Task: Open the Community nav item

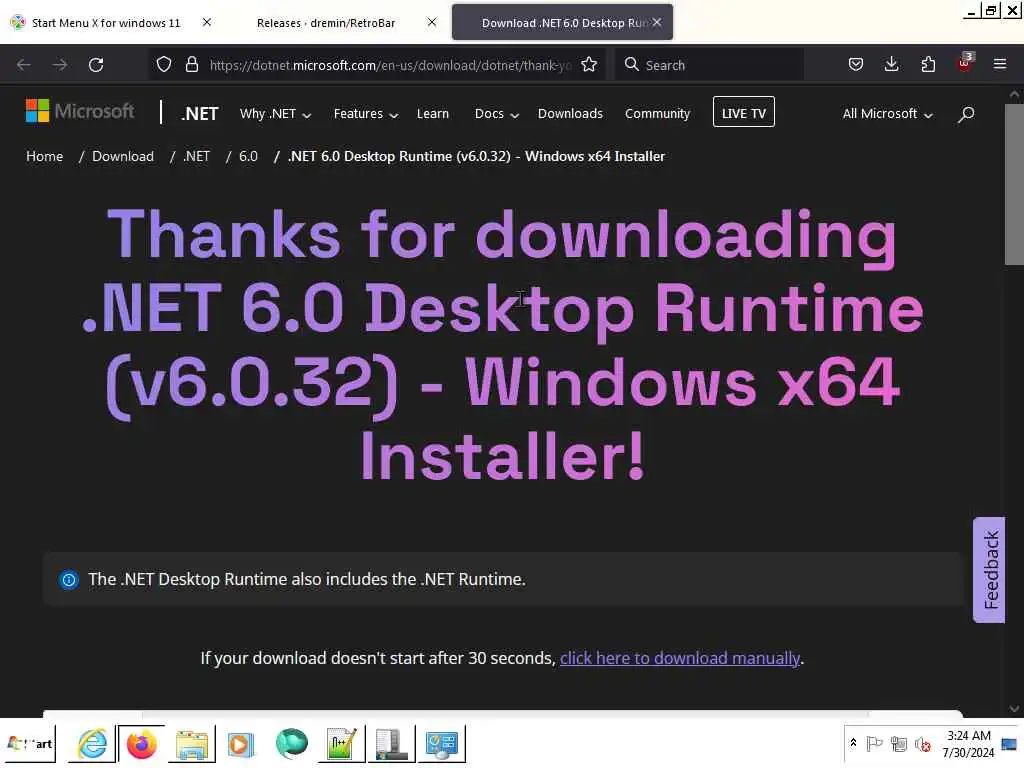Action: point(657,114)
